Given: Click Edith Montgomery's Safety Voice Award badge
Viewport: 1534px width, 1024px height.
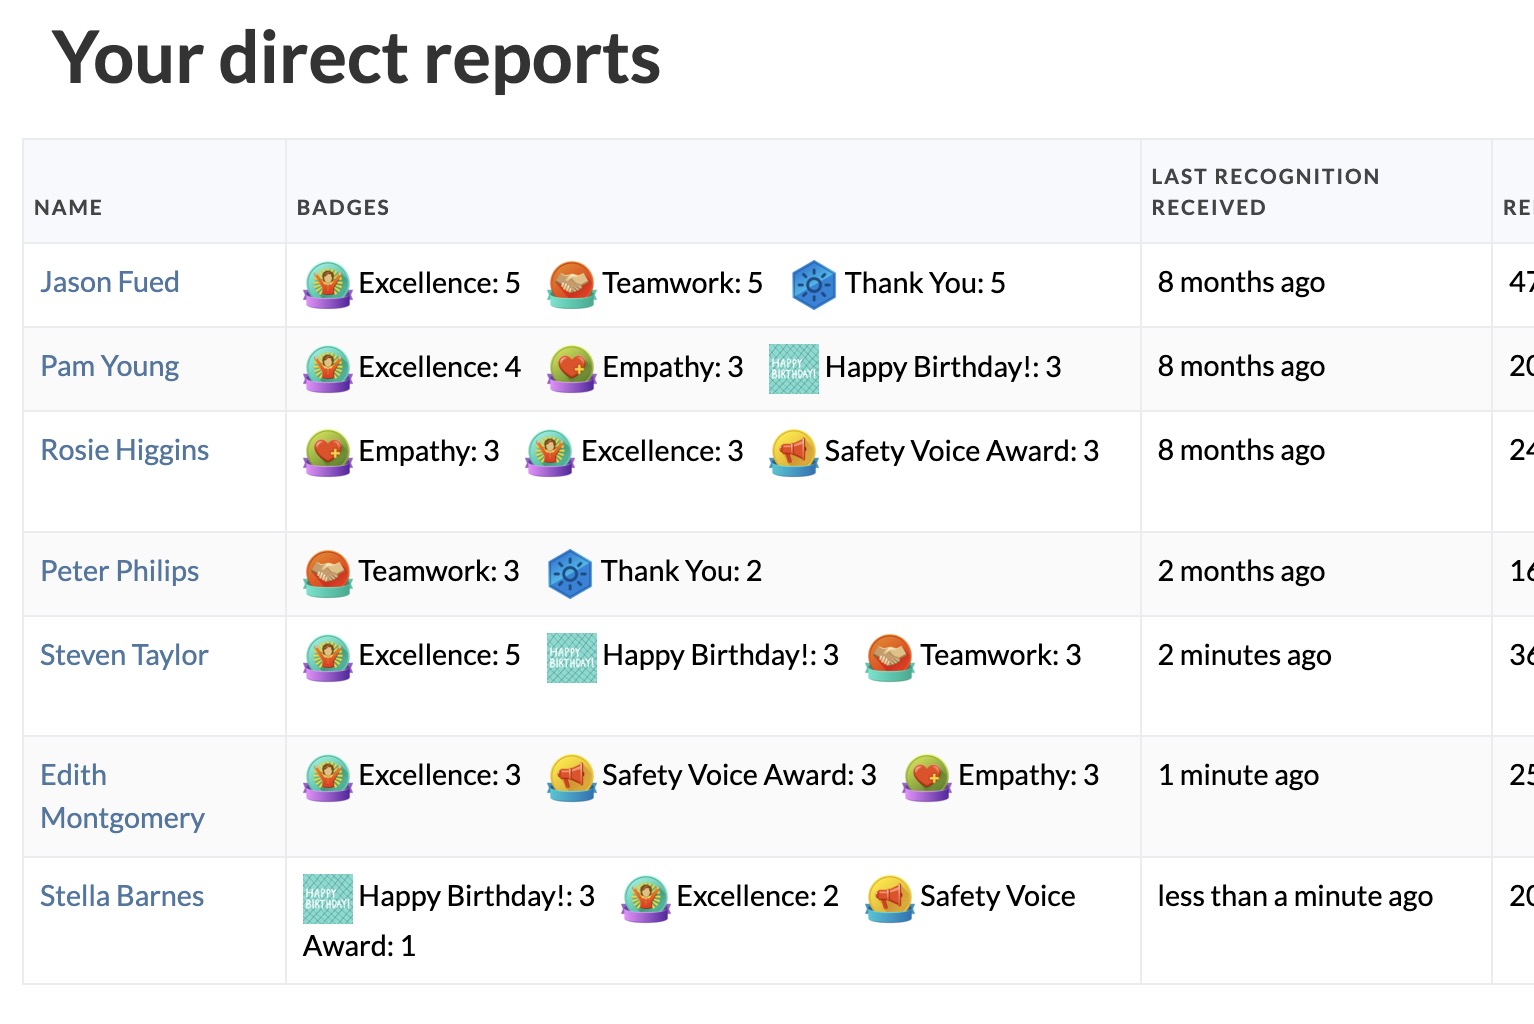Looking at the screenshot, I should point(571,775).
